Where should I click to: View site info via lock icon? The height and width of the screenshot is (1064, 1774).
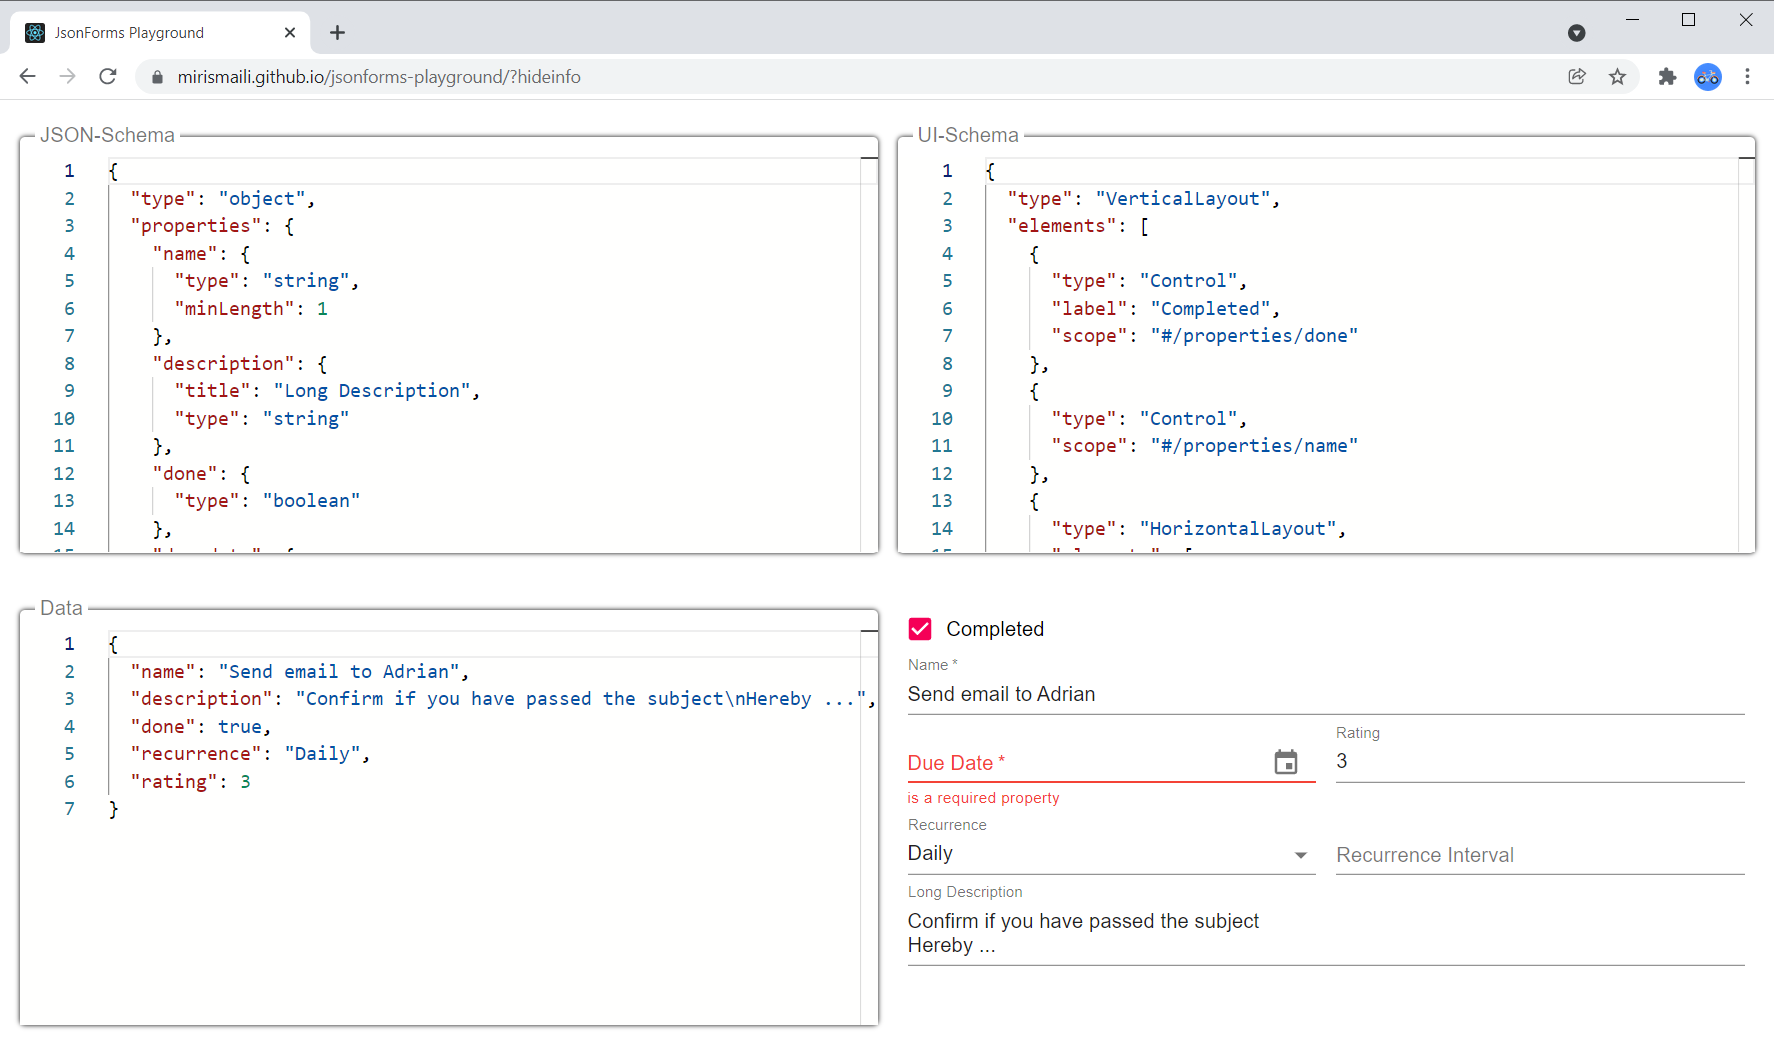157,77
